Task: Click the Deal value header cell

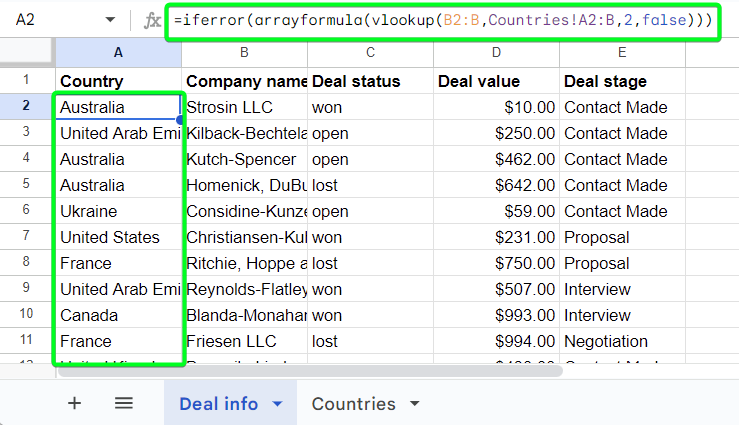Action: 496,81
